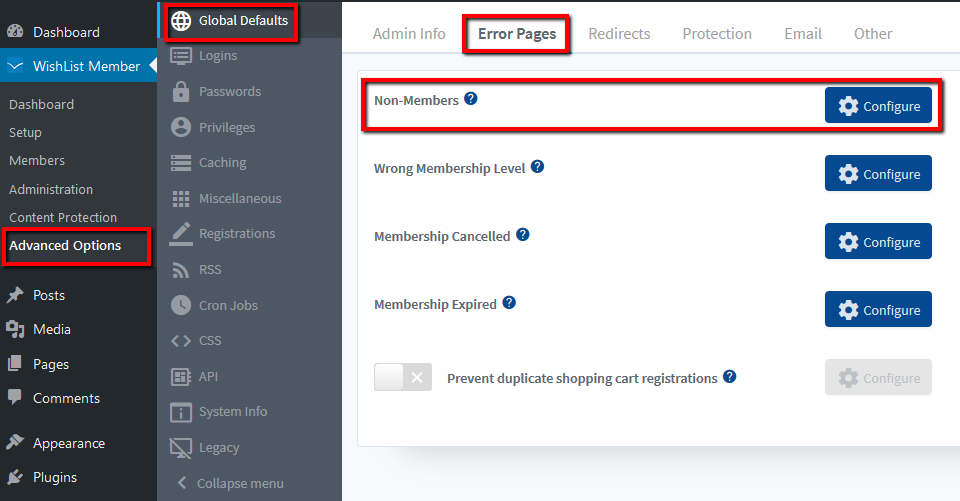Viewport: 960px width, 501px height.
Task: Switch to the Admin Info tab
Action: [409, 34]
